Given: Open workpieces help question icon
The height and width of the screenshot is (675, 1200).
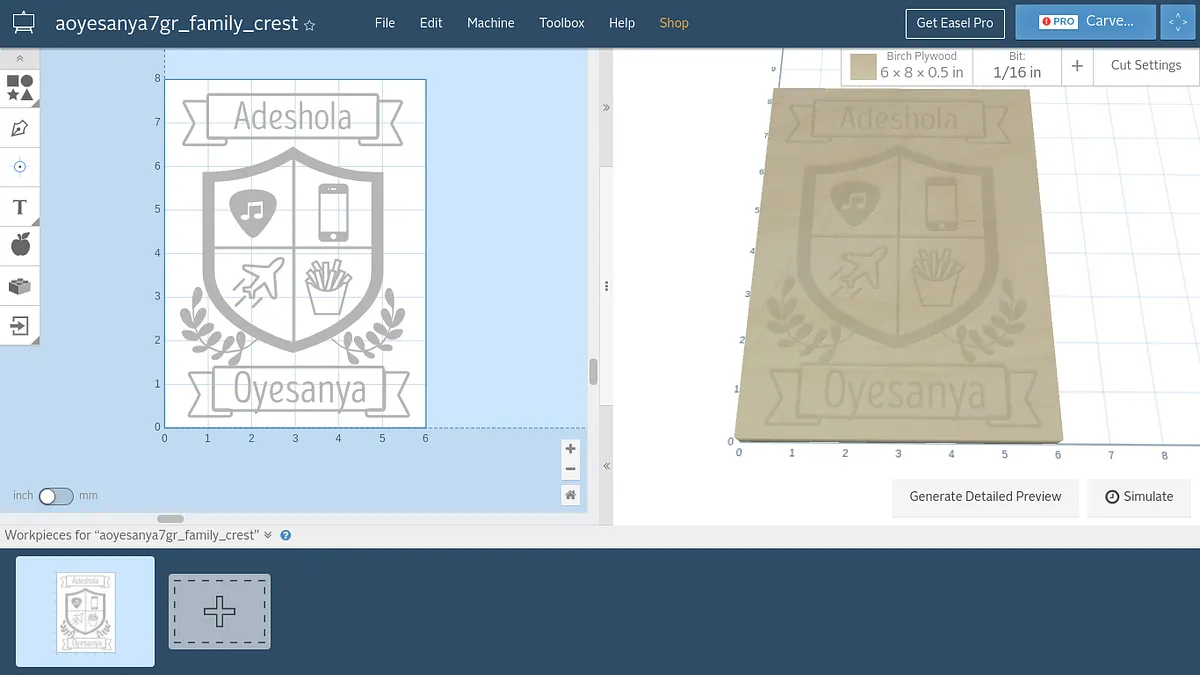Looking at the screenshot, I should (286, 535).
